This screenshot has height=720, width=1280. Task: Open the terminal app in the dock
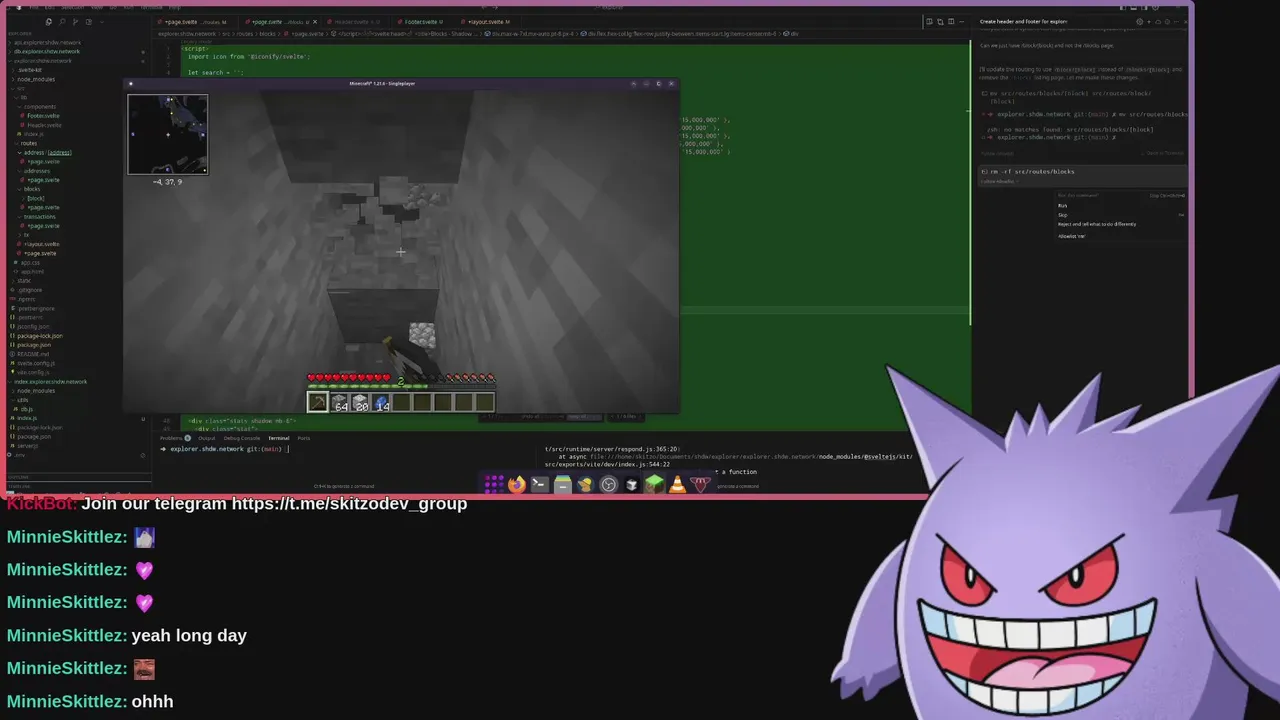point(539,485)
